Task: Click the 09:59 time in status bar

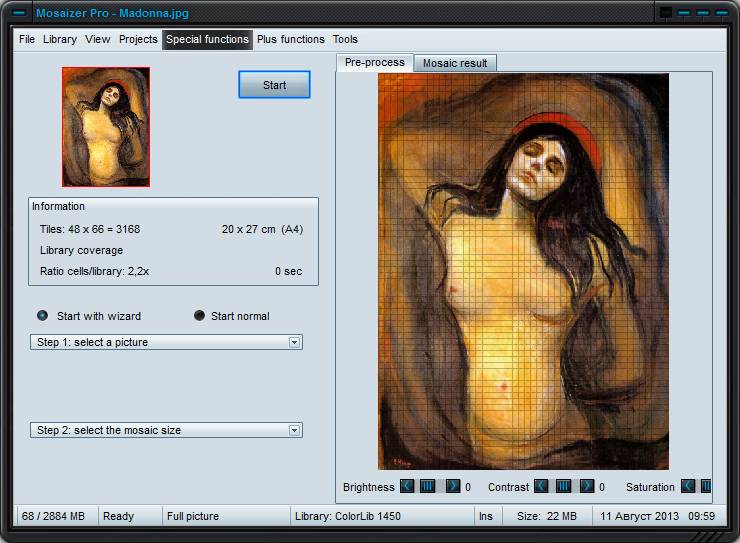Action: click(x=701, y=516)
